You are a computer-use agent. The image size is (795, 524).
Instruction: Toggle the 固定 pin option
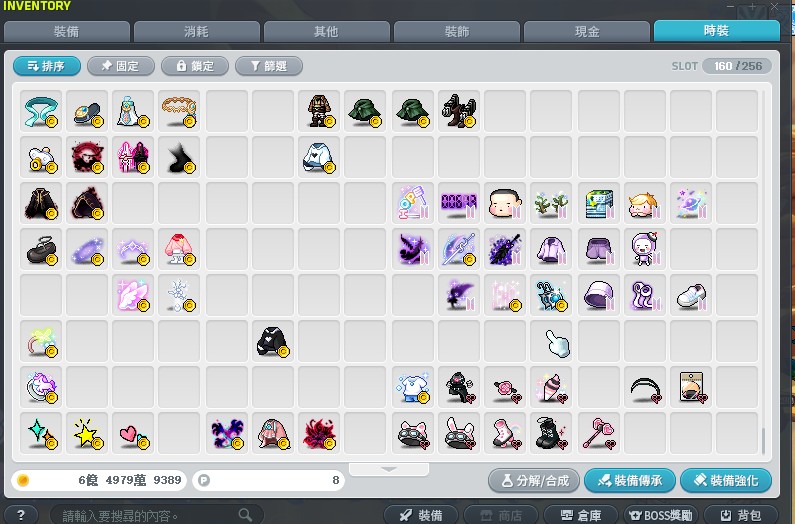tap(121, 66)
